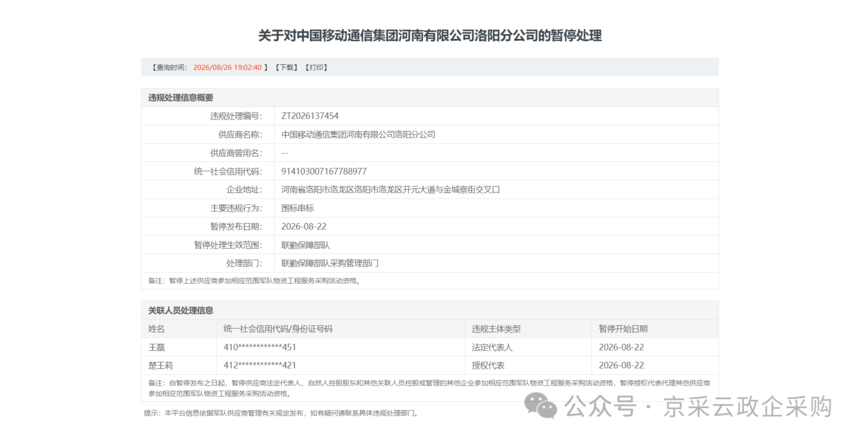Click the 主要违规行为 label
Screen dimensions: 860x441
(236, 208)
